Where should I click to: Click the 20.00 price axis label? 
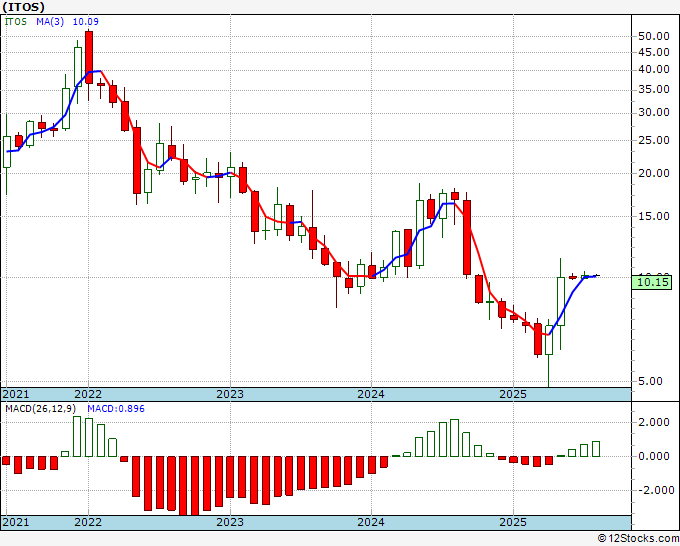click(654, 173)
